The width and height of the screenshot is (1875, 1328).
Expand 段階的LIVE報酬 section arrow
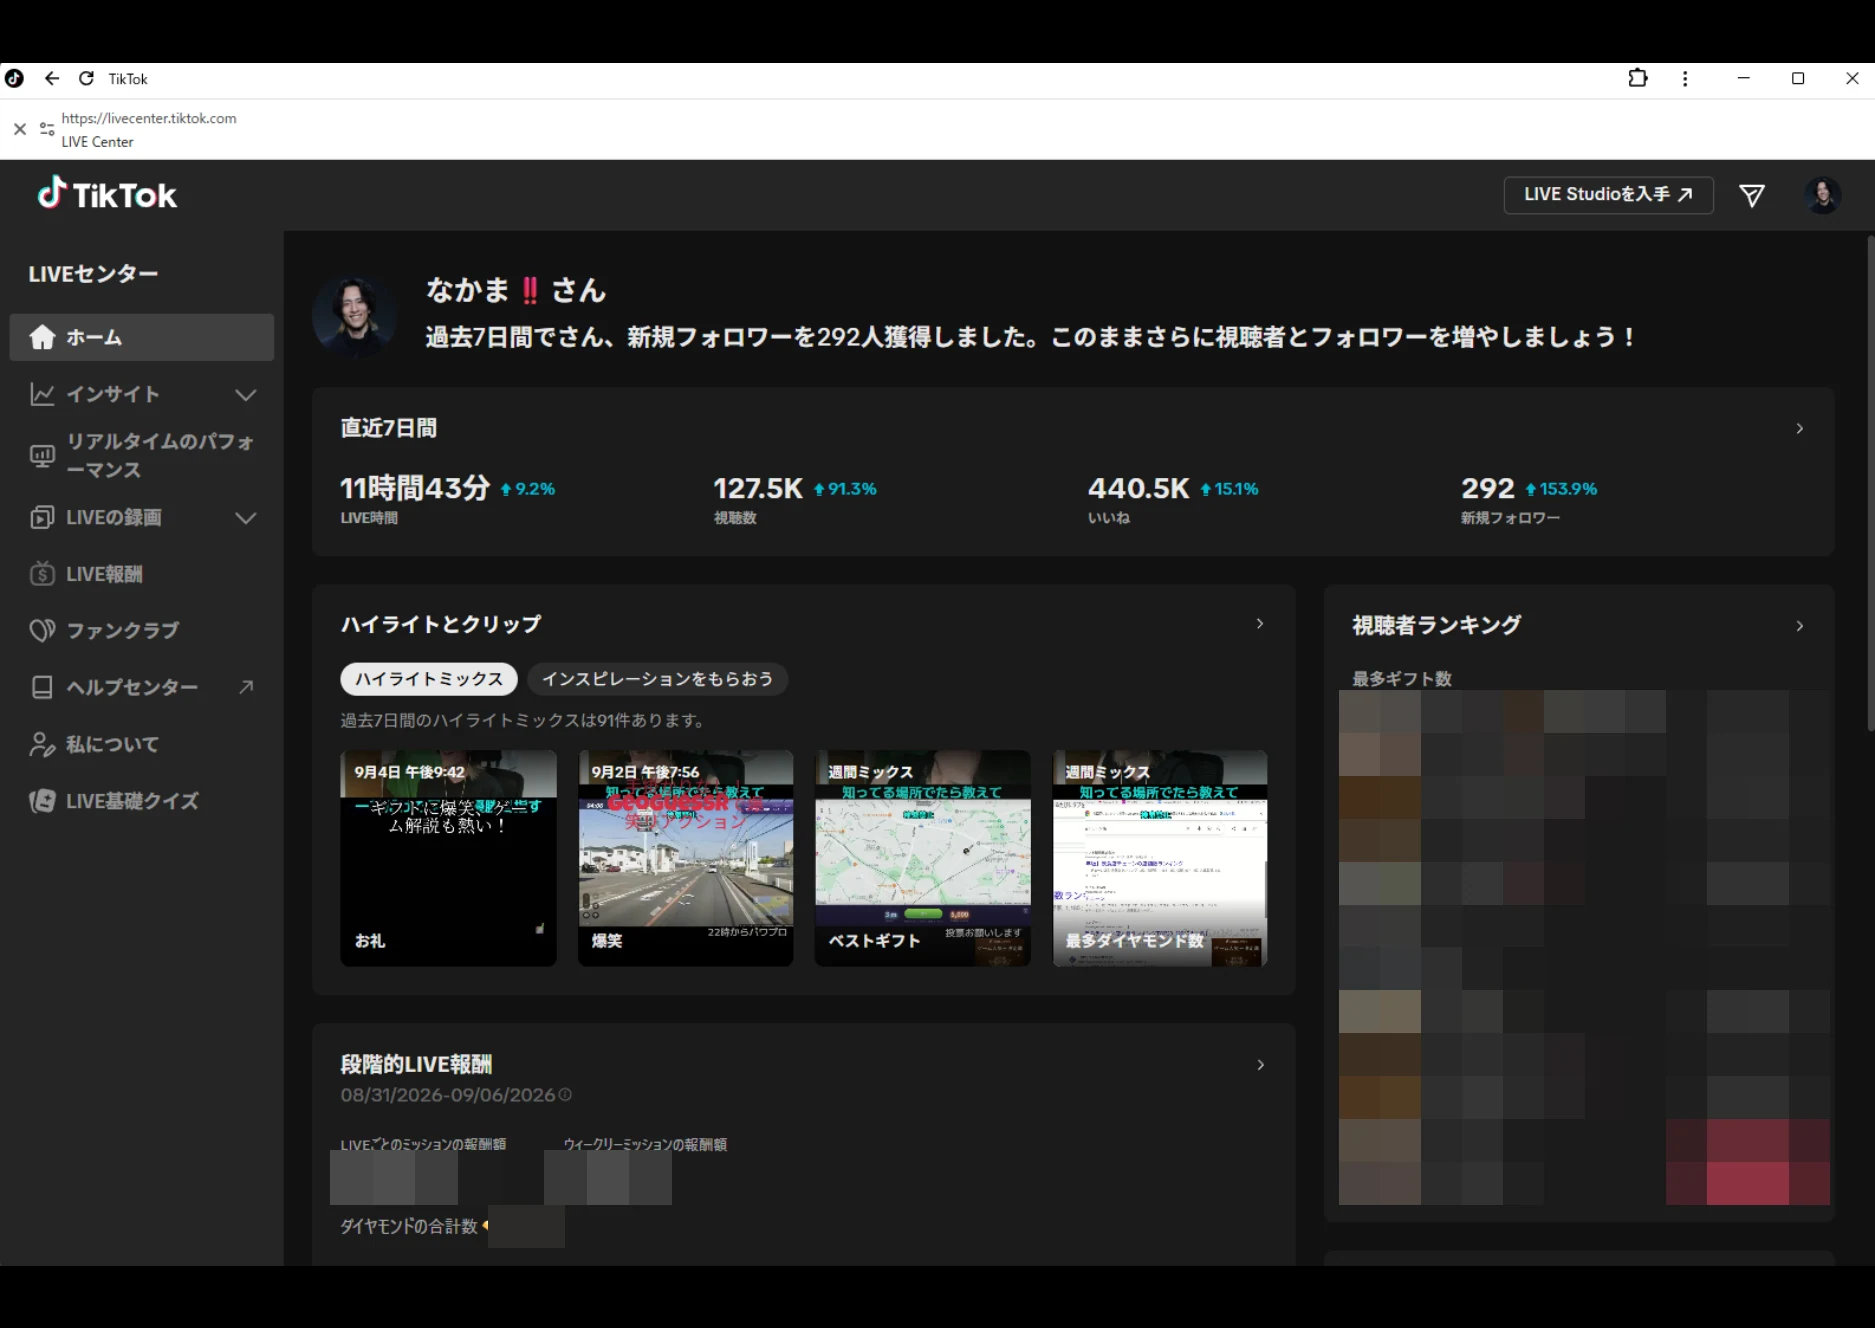pos(1260,1065)
